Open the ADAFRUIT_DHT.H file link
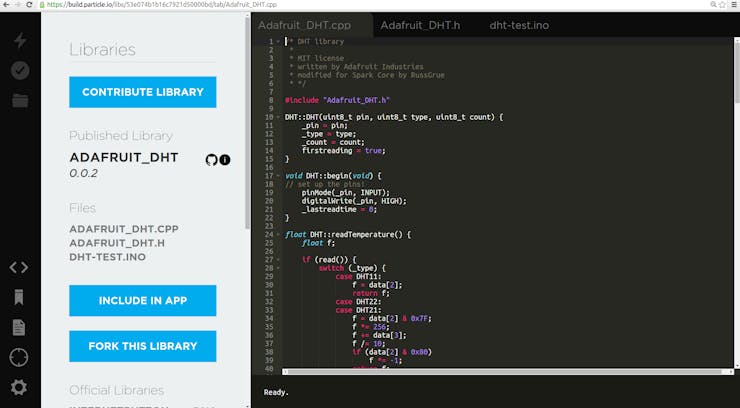 [x=117, y=243]
